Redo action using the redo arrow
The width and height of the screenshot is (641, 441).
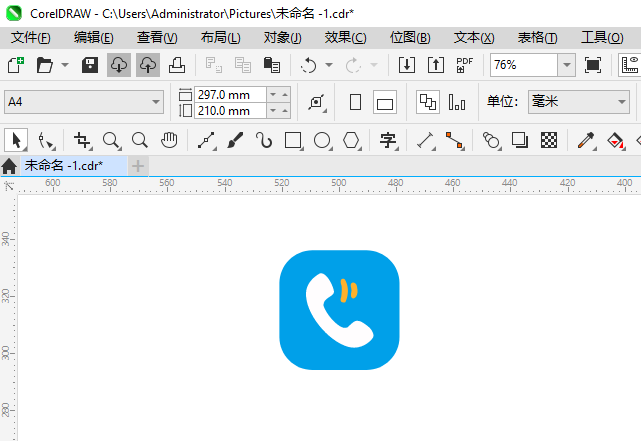(x=354, y=65)
